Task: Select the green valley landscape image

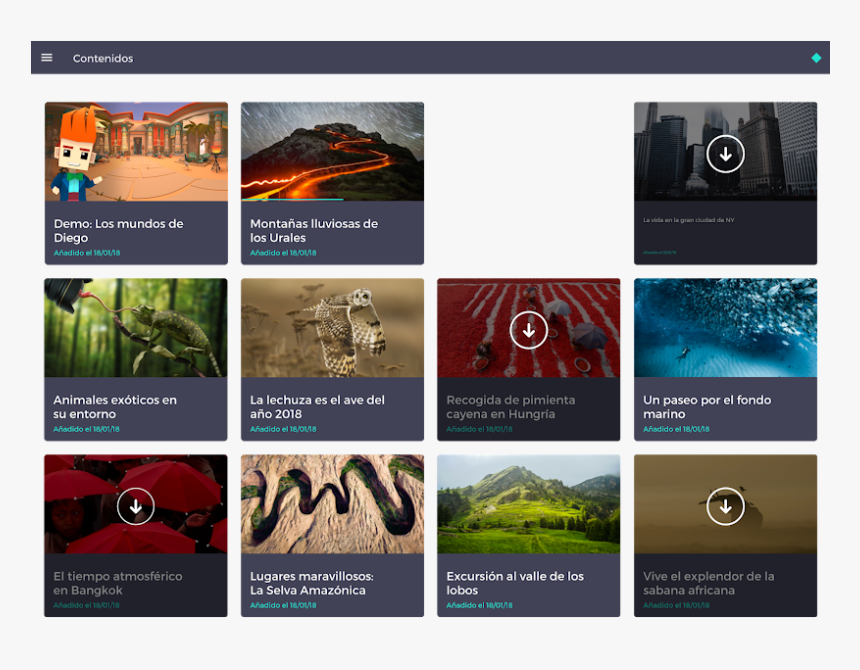Action: (529, 504)
